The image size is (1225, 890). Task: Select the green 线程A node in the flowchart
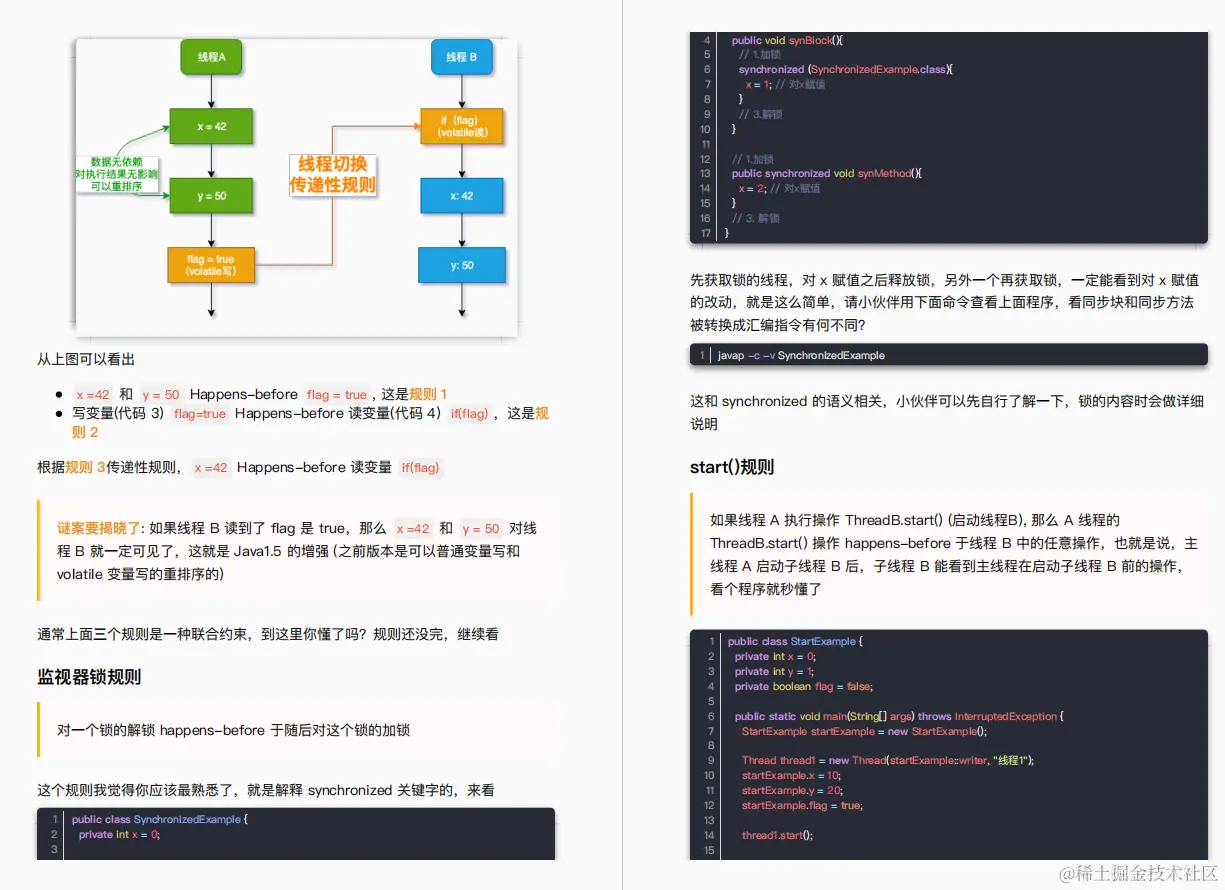pyautogui.click(x=211, y=57)
